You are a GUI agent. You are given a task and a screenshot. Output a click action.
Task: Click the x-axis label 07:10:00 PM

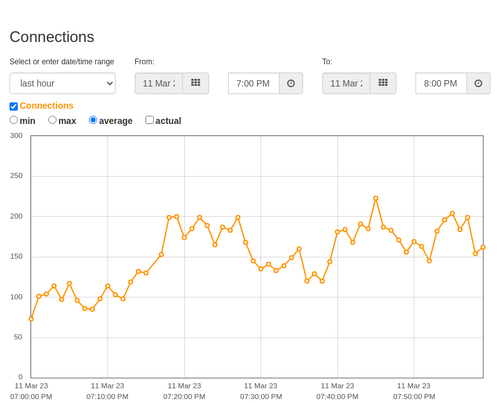(x=107, y=397)
